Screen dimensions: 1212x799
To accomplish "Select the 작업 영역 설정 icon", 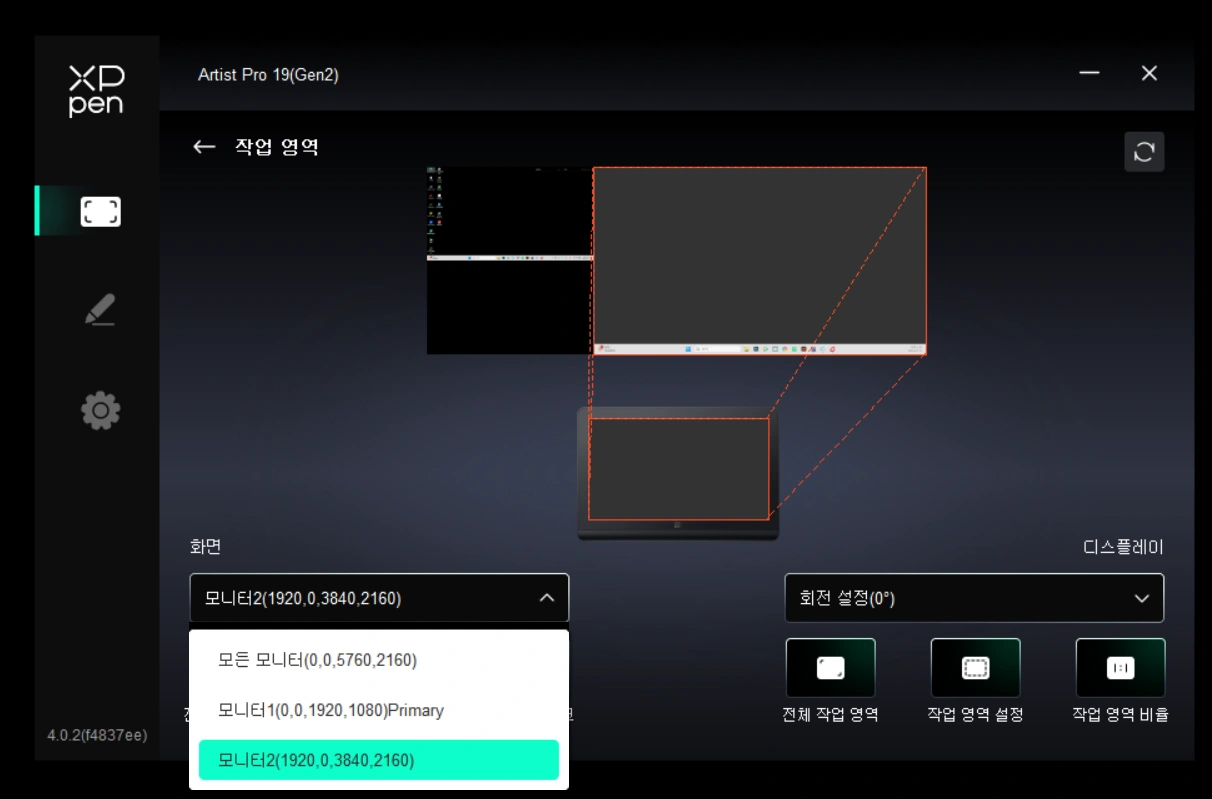I will point(975,668).
